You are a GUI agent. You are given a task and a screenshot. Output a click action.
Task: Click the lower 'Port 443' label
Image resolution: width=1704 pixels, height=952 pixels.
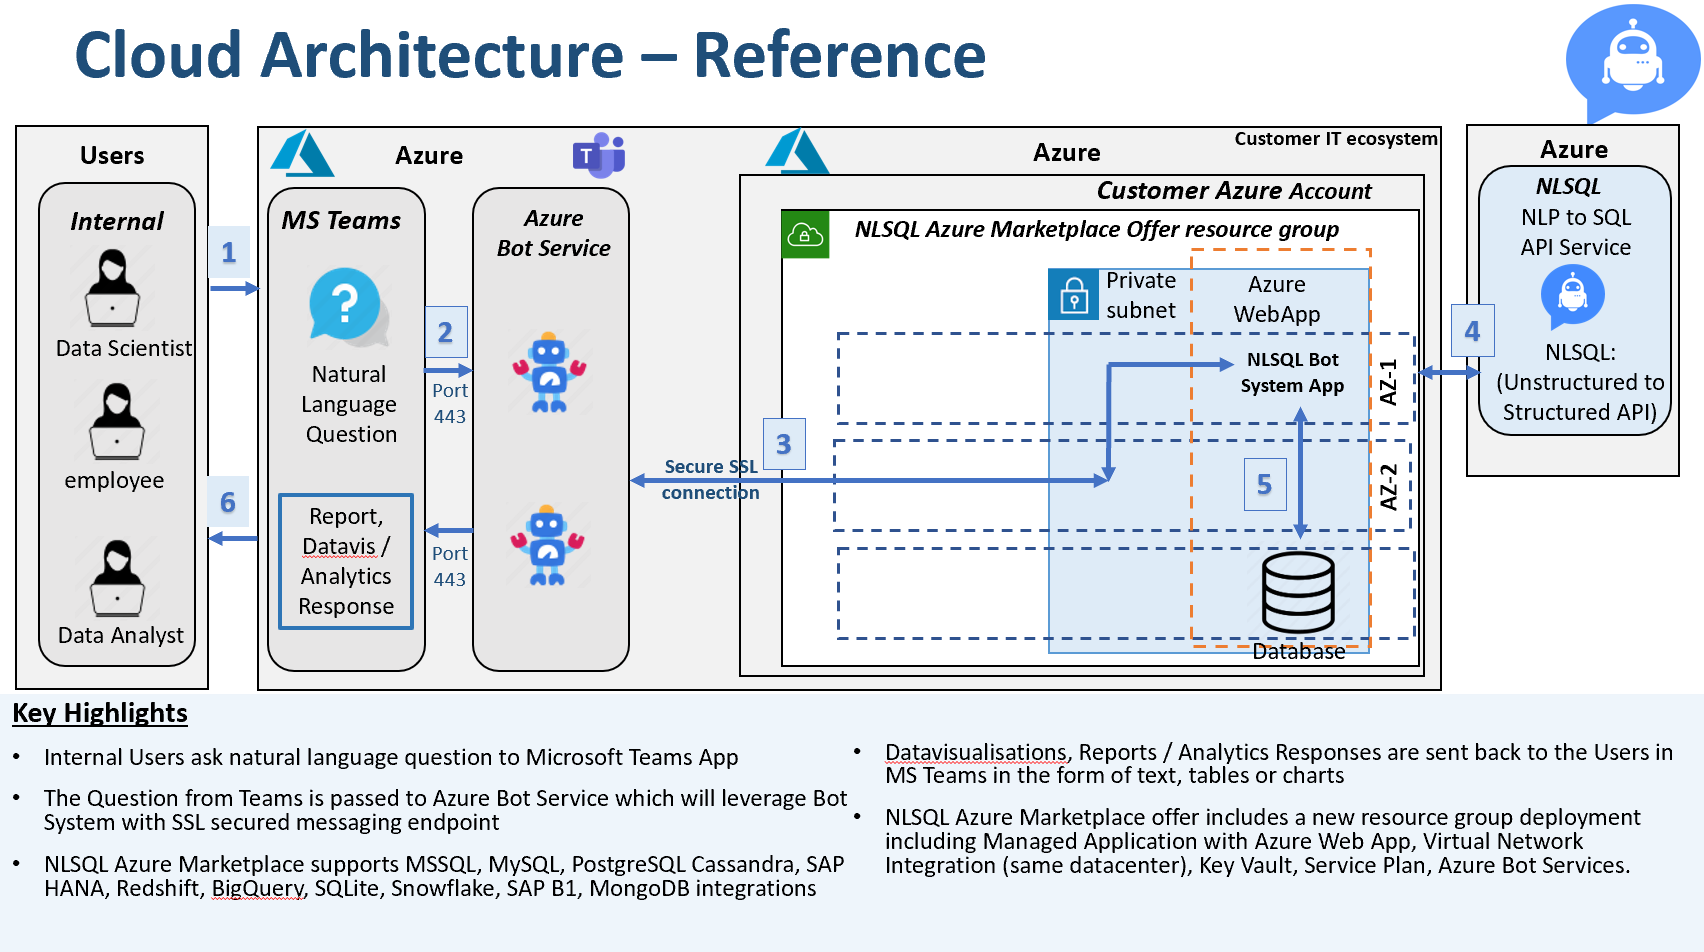coord(450,566)
